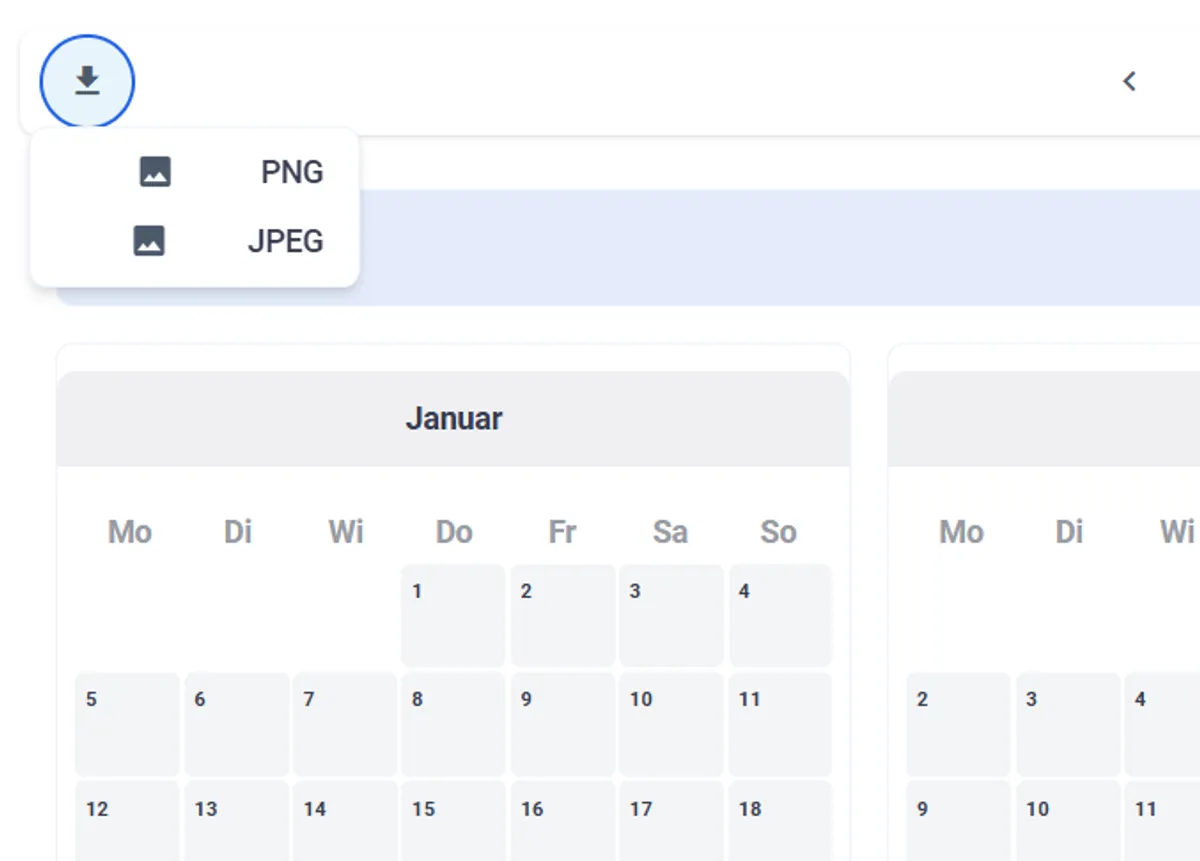Click the download icon in the top toolbar

click(x=86, y=81)
